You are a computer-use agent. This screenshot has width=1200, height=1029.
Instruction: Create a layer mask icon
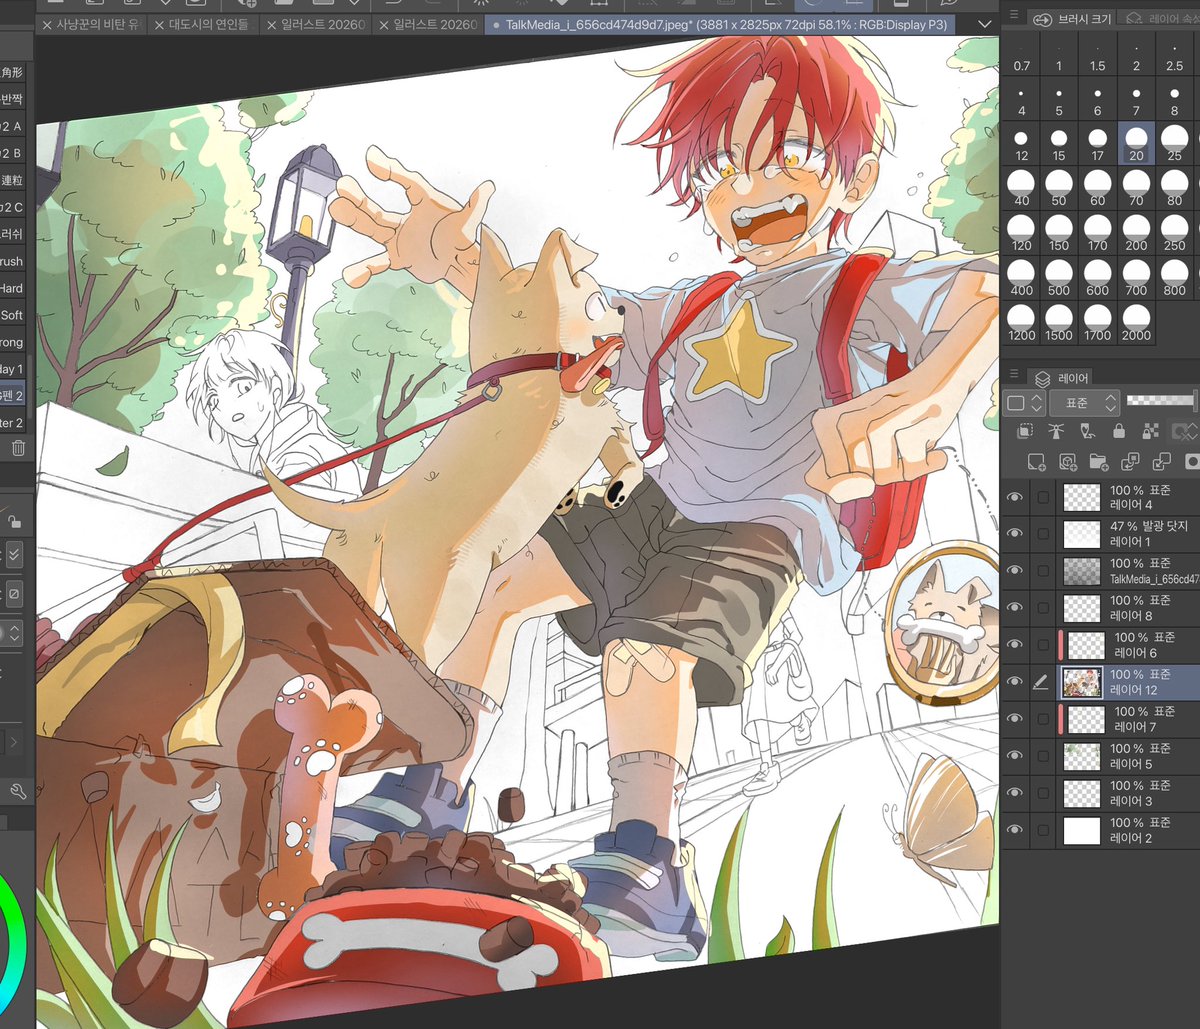(1191, 461)
